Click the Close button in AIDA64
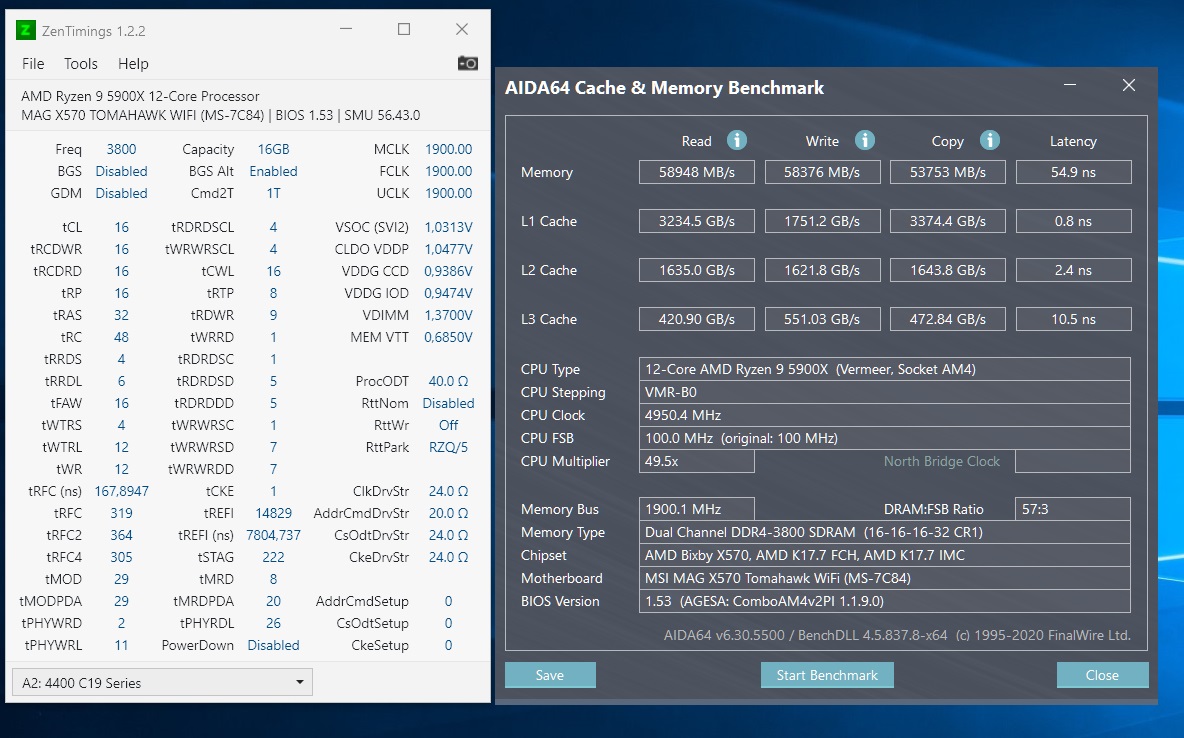The height and width of the screenshot is (738, 1184). point(1102,675)
